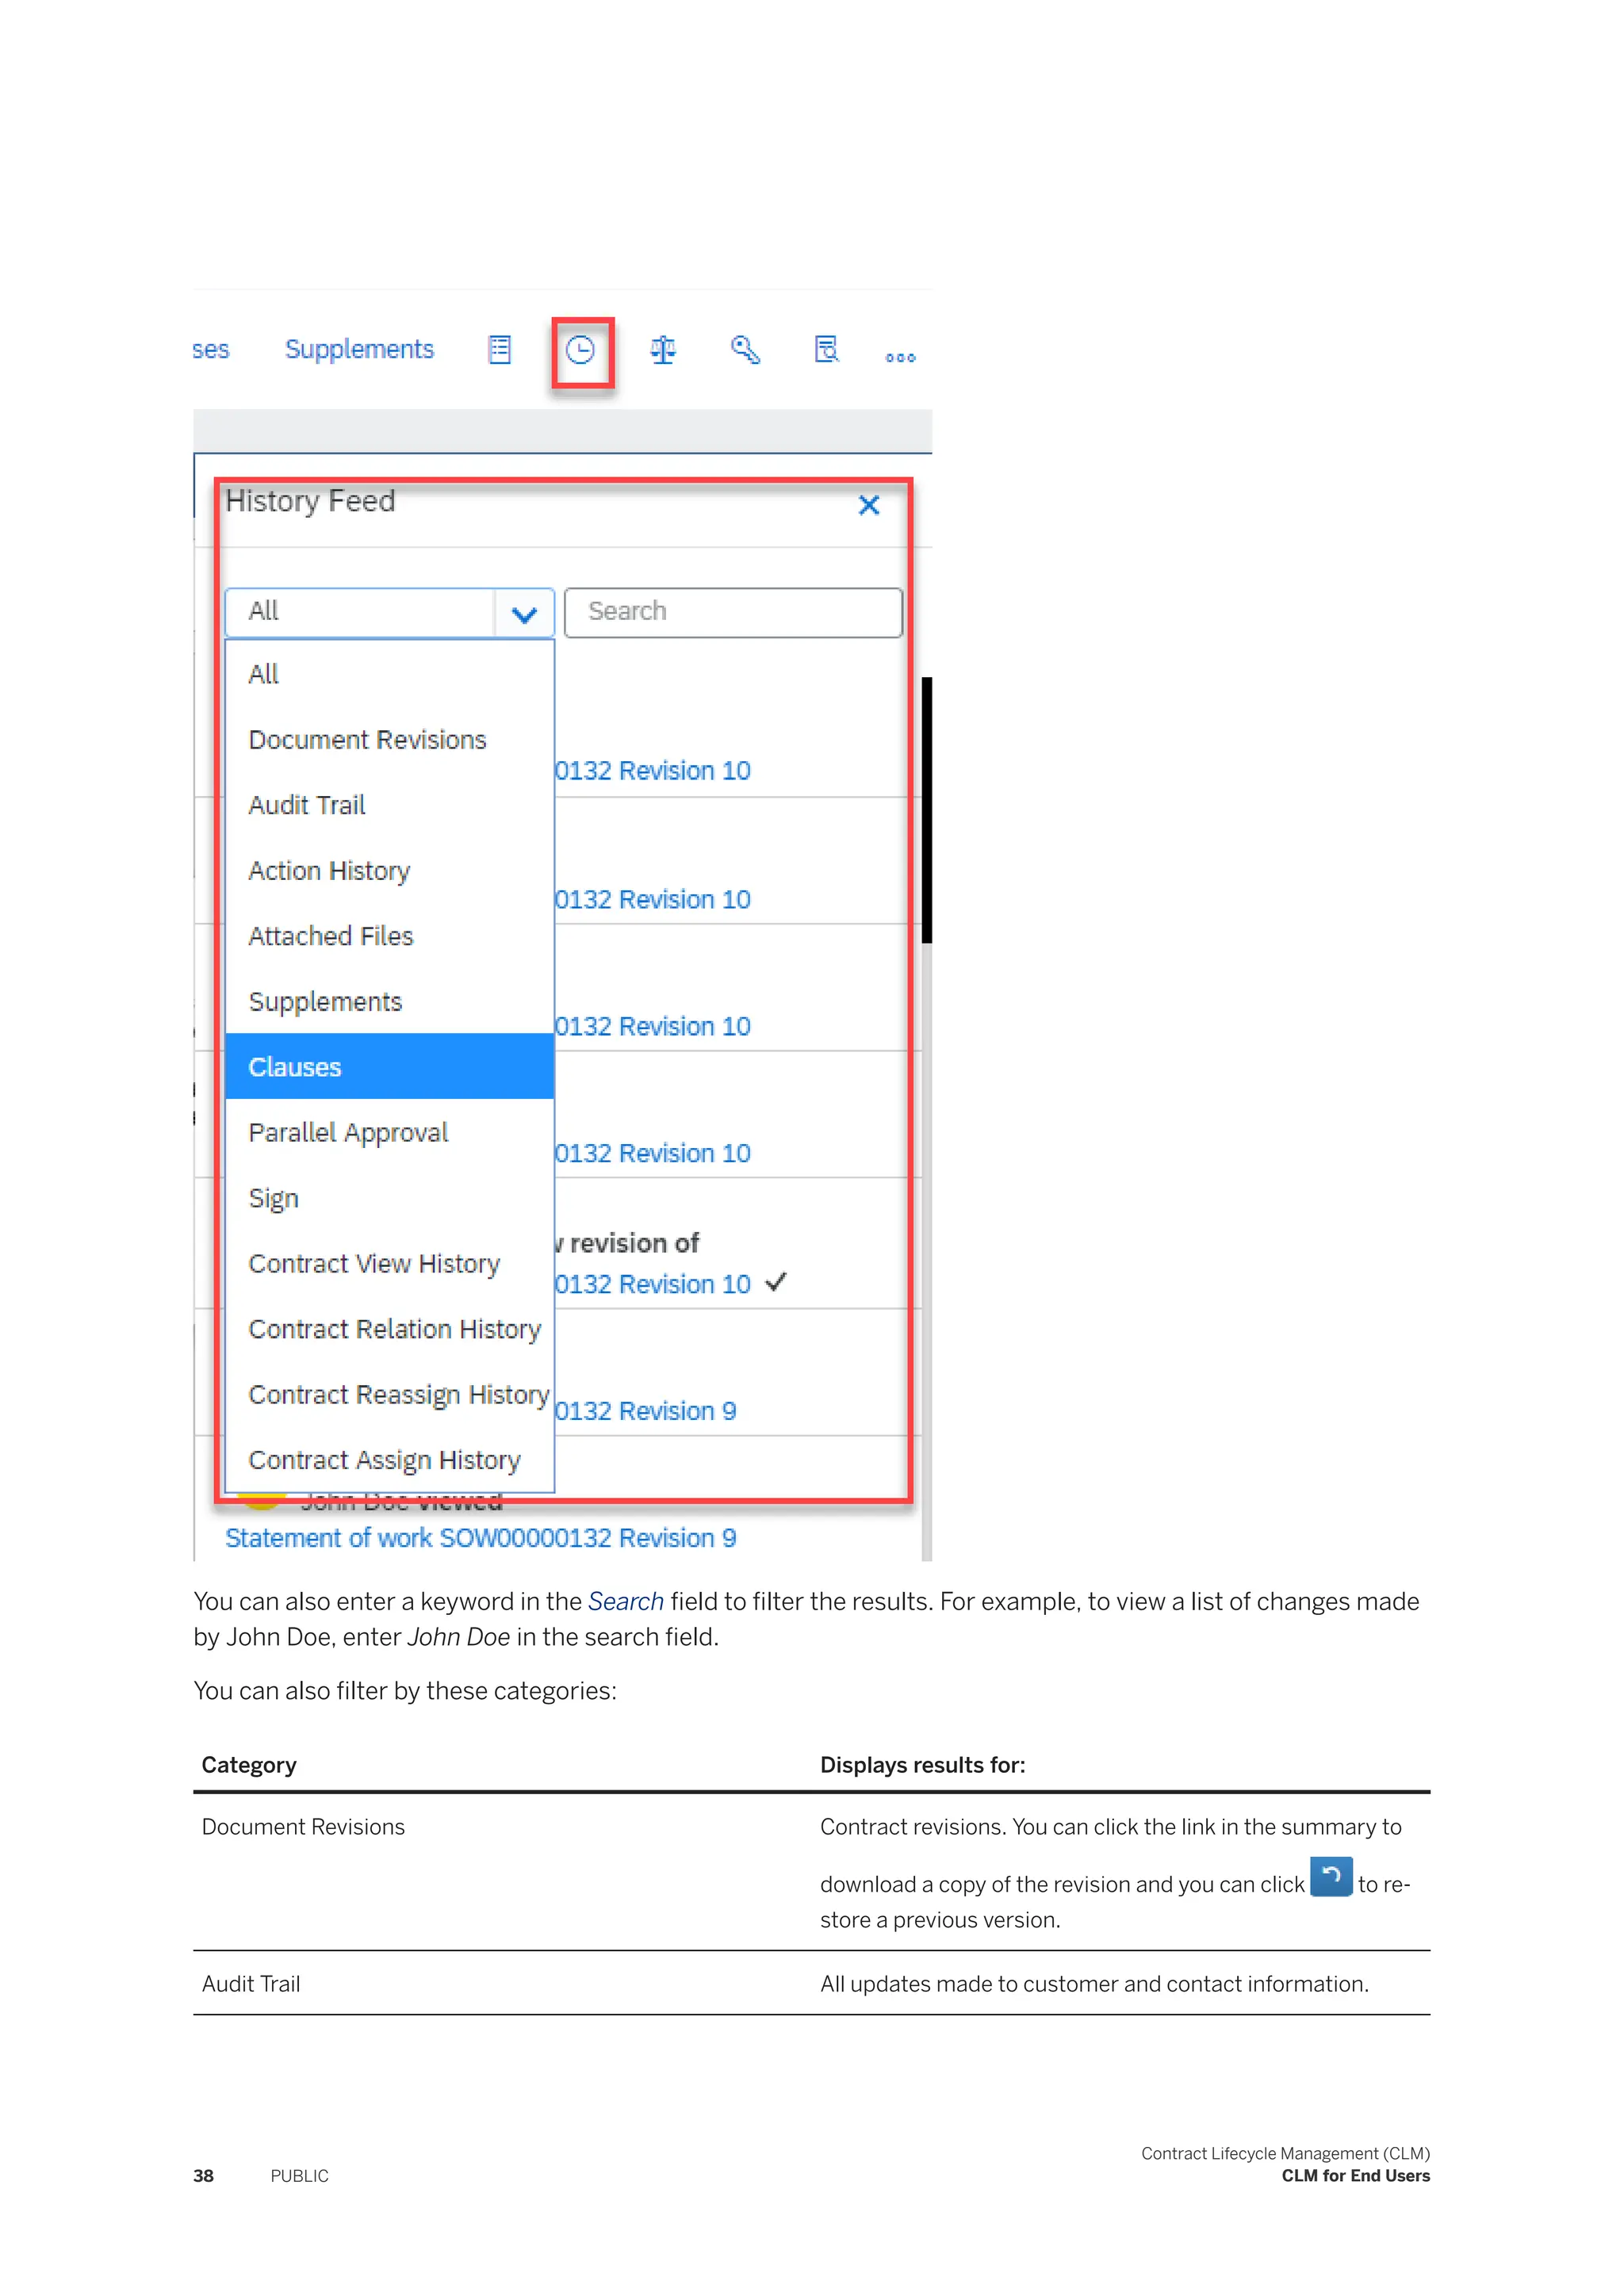Open the three-dots overflow menu

pos(900,357)
